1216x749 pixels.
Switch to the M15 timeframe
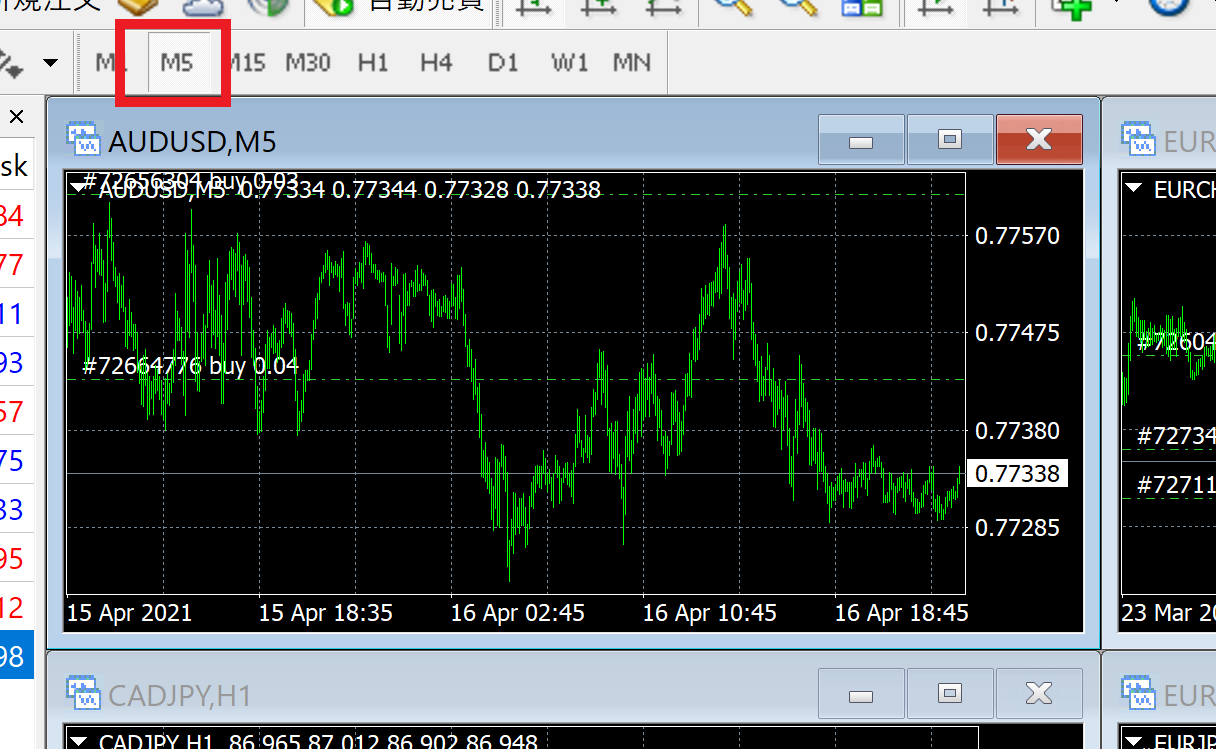[246, 63]
